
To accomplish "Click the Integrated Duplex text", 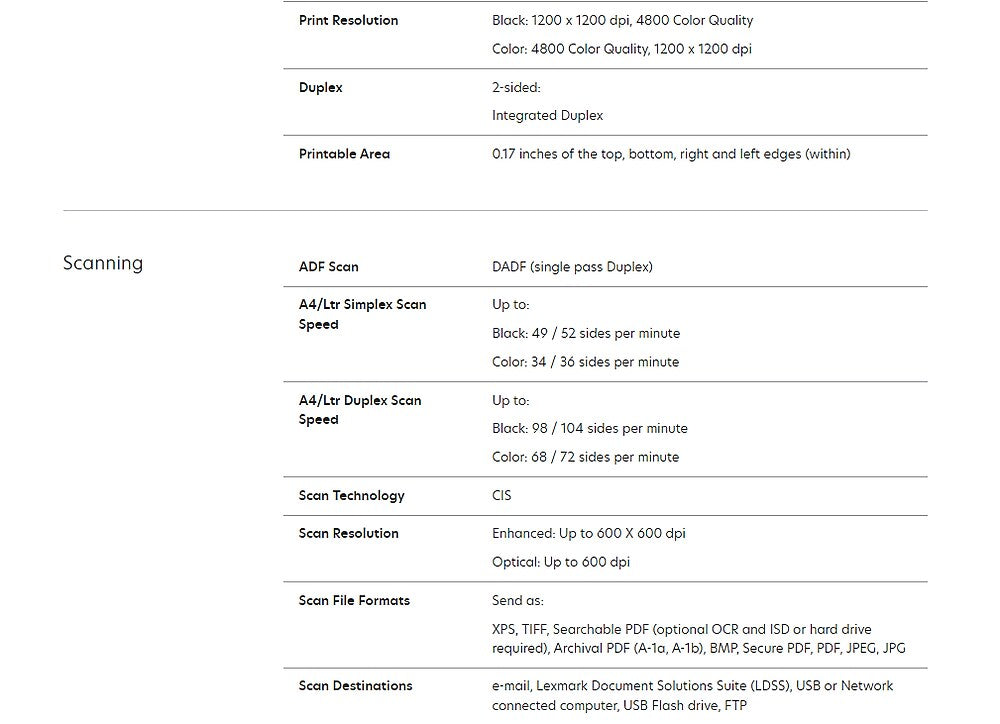I will pos(547,116).
